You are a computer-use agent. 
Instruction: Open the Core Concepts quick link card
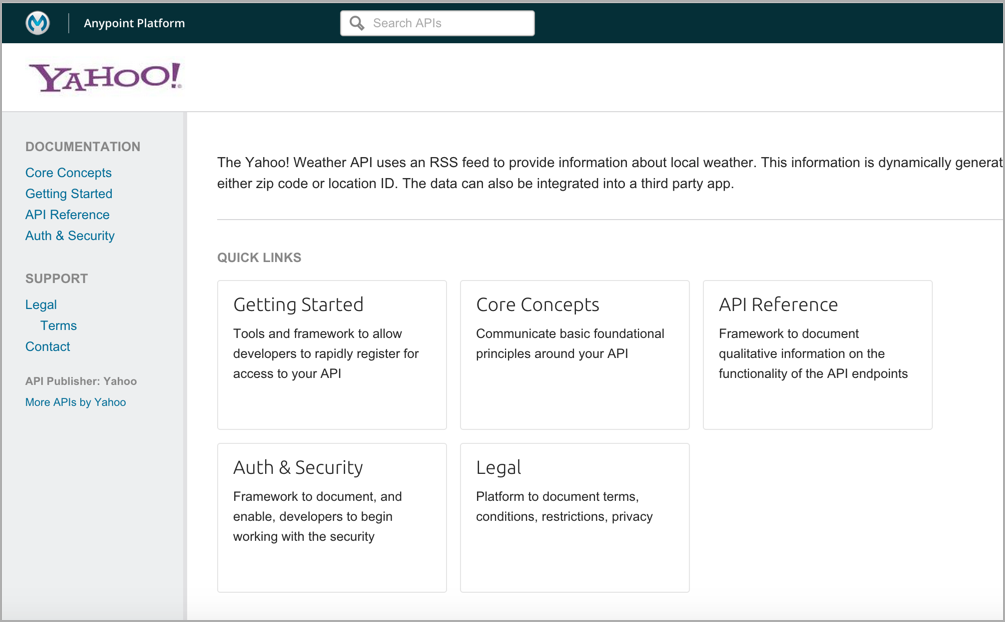(574, 354)
